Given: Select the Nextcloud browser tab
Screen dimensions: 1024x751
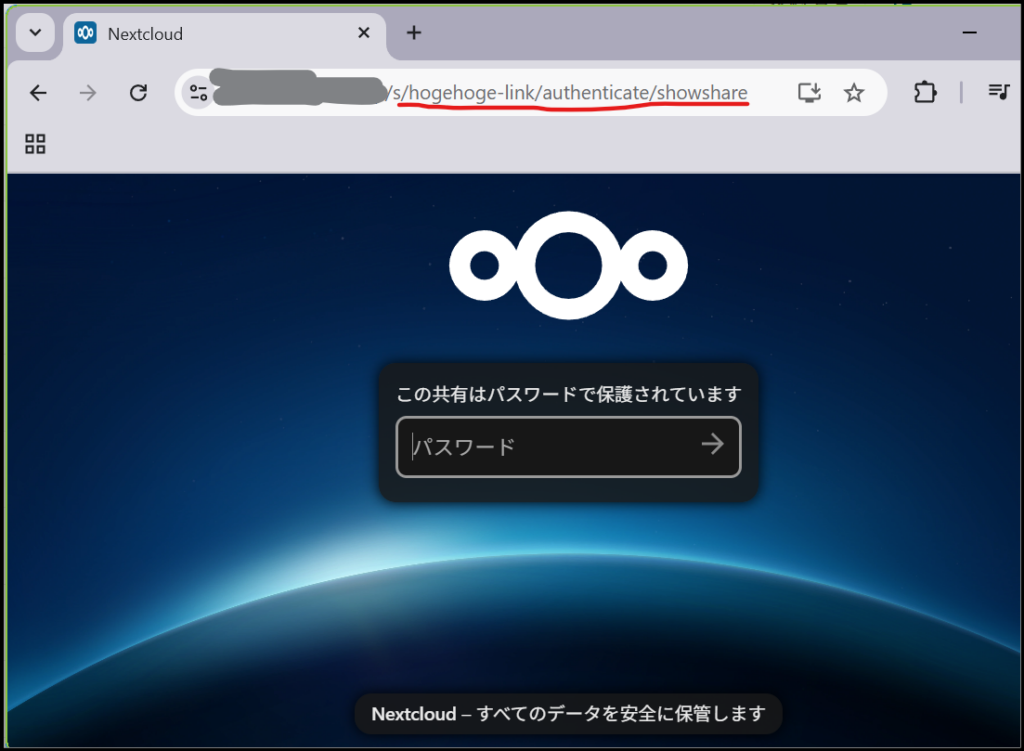Looking at the screenshot, I should tap(200, 34).
